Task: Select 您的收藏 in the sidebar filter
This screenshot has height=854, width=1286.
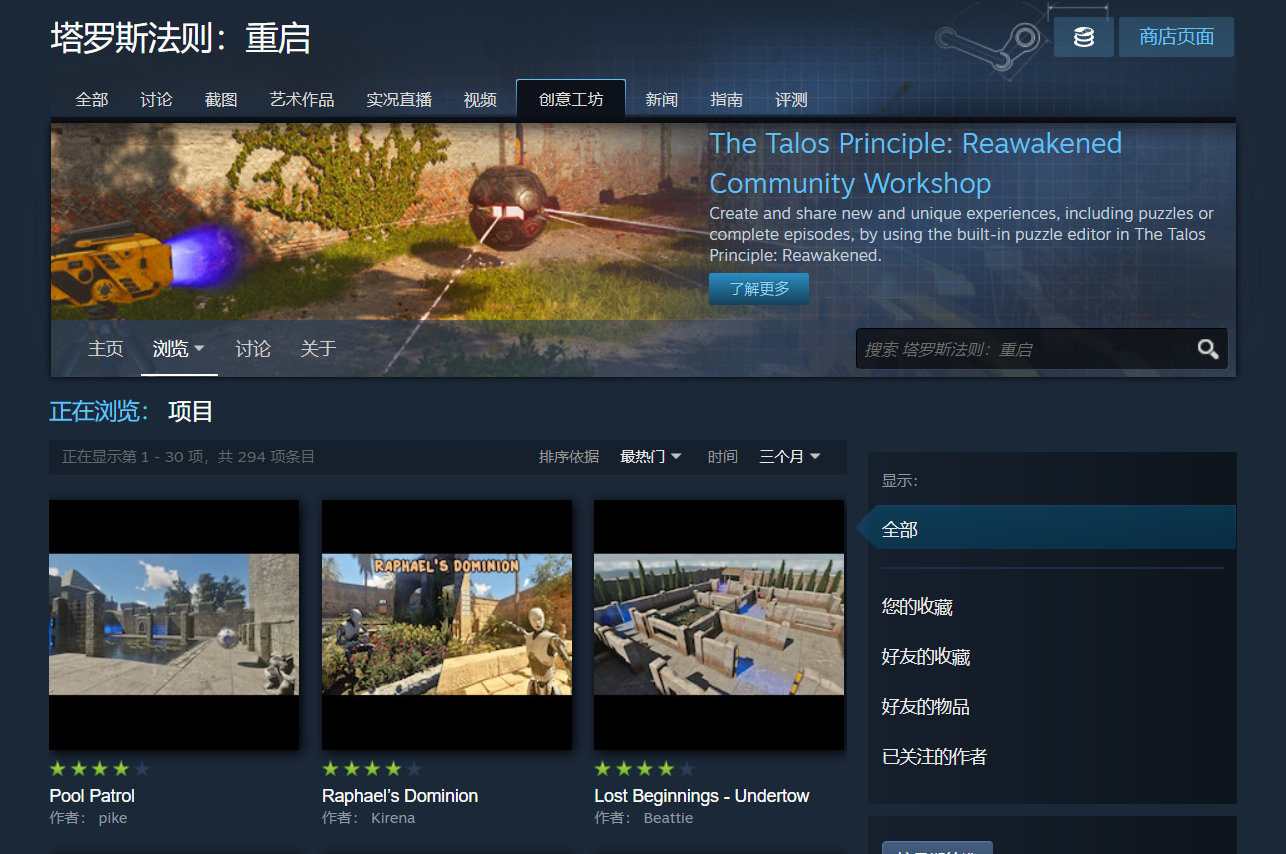Action: click(x=917, y=606)
